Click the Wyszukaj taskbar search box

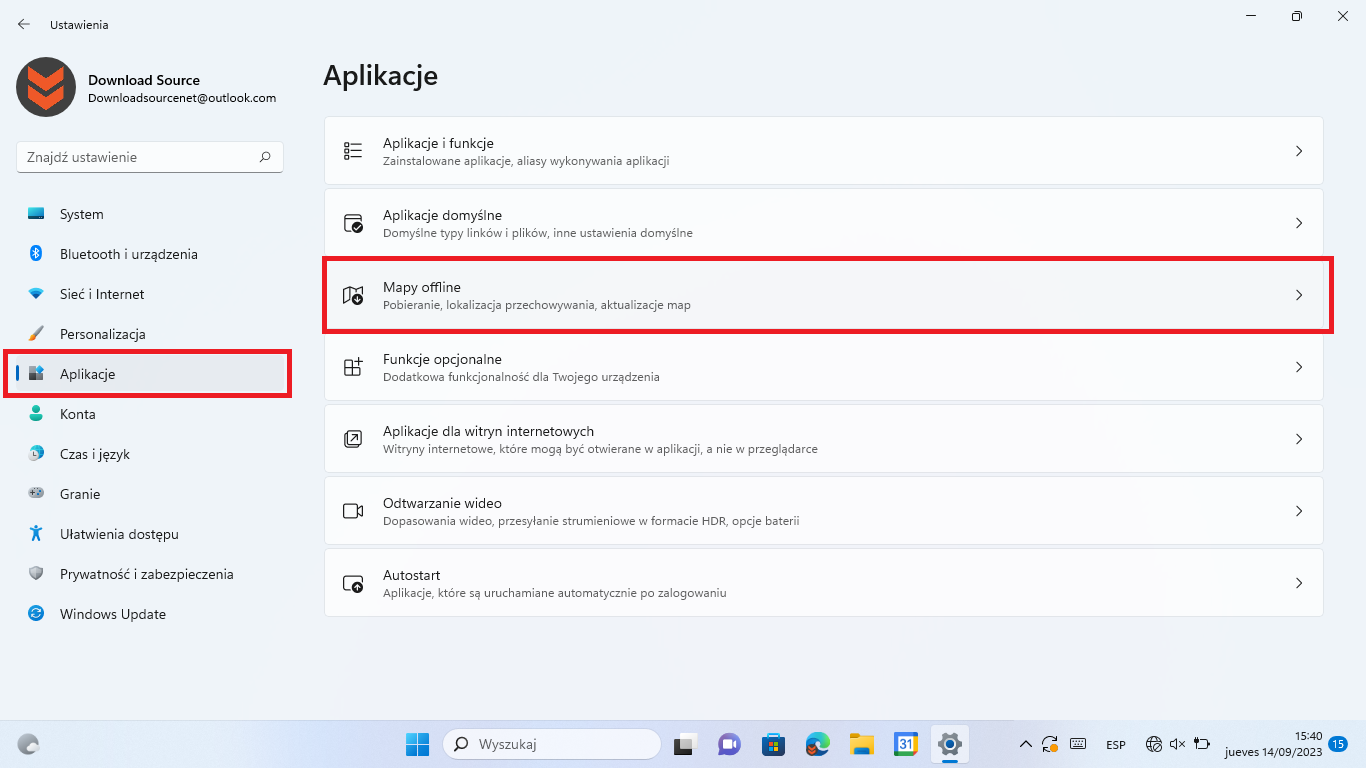pyautogui.click(x=552, y=744)
